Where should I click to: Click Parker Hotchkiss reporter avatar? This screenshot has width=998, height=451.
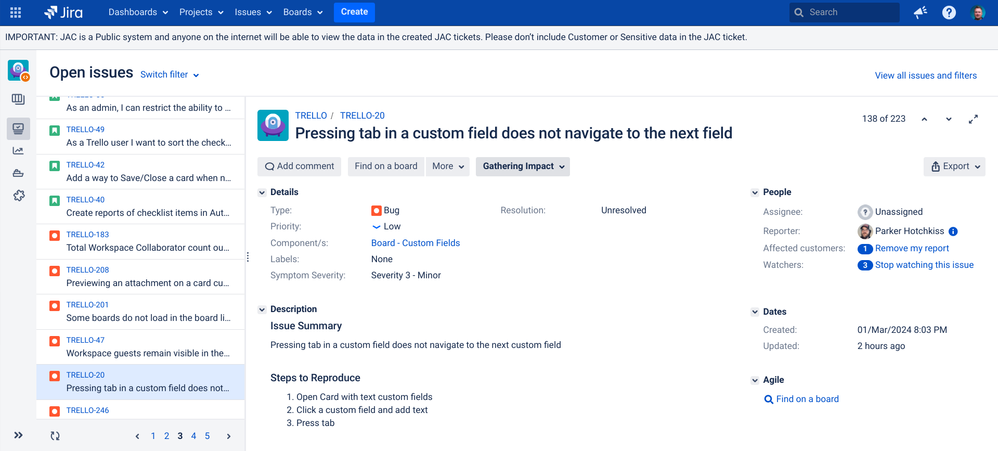pos(865,232)
